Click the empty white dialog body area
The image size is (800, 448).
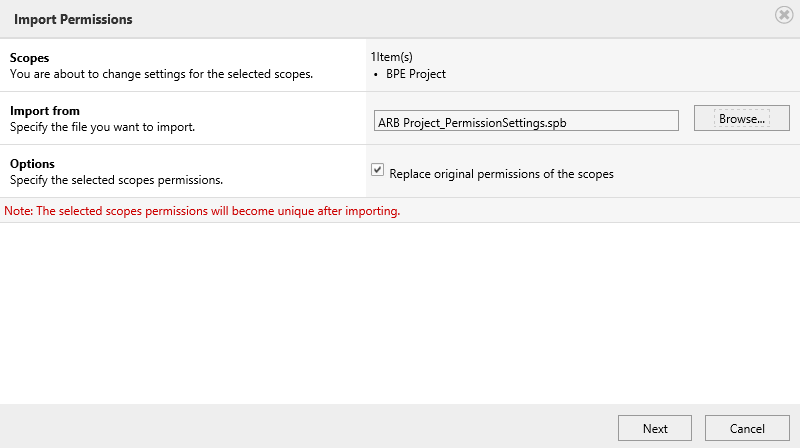click(x=400, y=313)
